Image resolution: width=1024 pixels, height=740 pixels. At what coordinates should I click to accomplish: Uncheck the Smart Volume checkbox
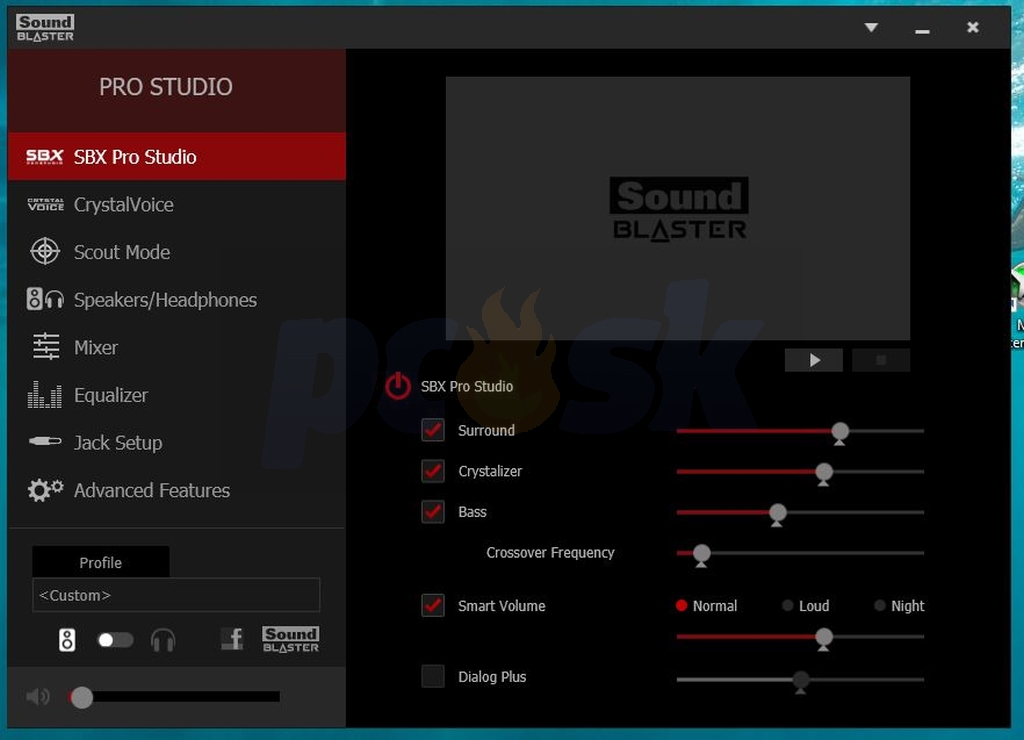[433, 605]
